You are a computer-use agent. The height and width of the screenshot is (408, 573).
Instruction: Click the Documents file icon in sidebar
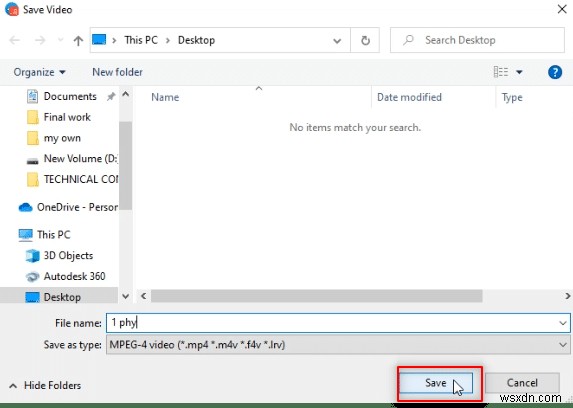pos(33,97)
